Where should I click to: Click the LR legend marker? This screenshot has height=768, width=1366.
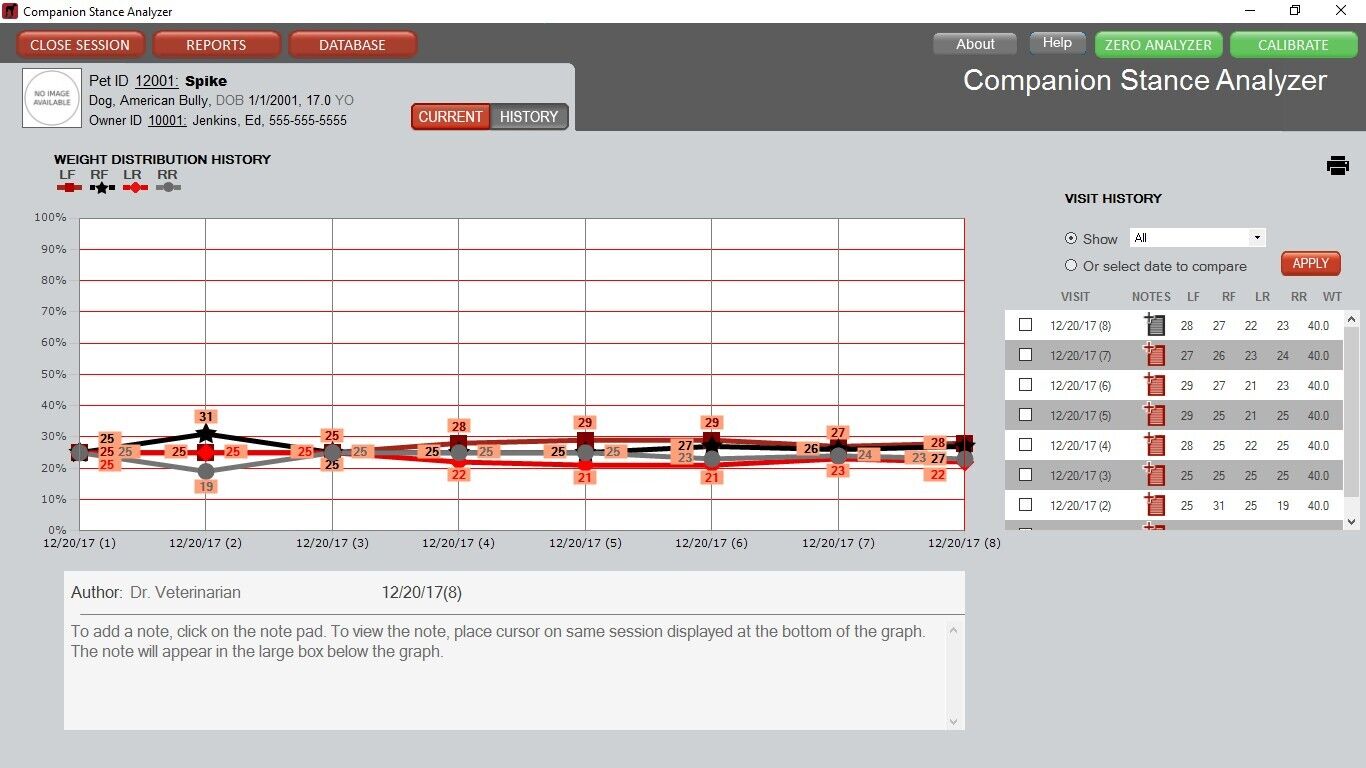tap(134, 187)
